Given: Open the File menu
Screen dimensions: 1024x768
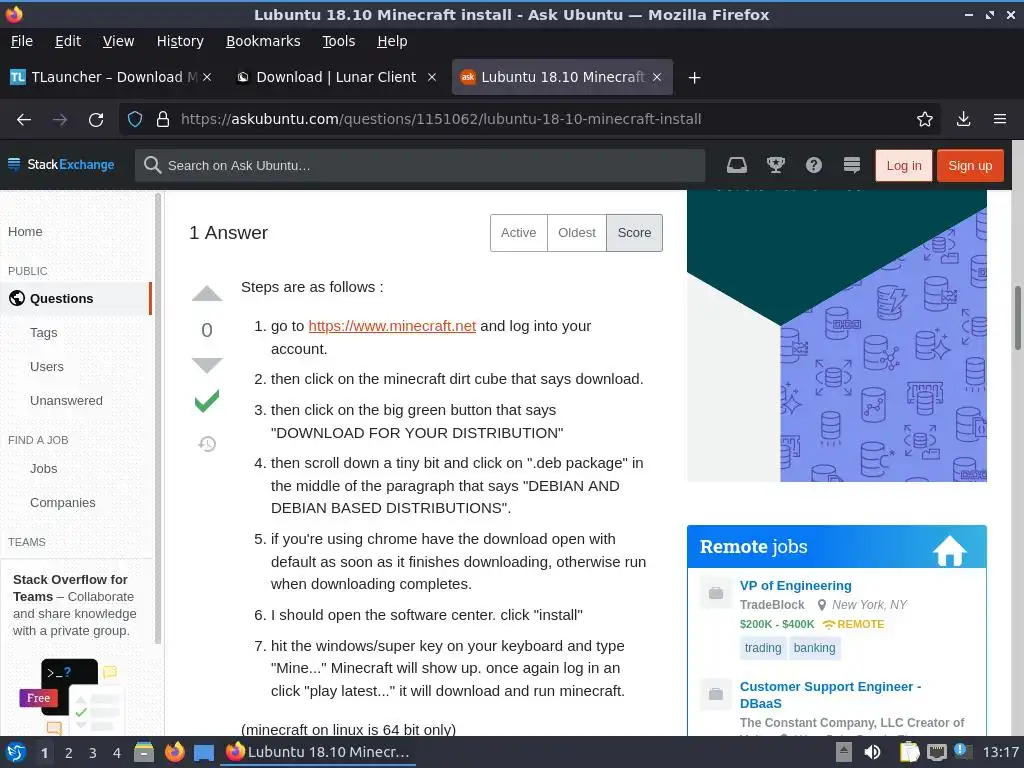Looking at the screenshot, I should click(x=22, y=41).
